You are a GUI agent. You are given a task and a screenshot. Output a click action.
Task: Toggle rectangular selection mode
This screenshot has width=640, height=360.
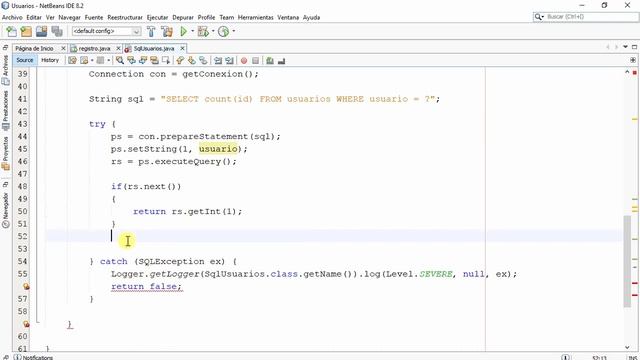tap(166, 60)
